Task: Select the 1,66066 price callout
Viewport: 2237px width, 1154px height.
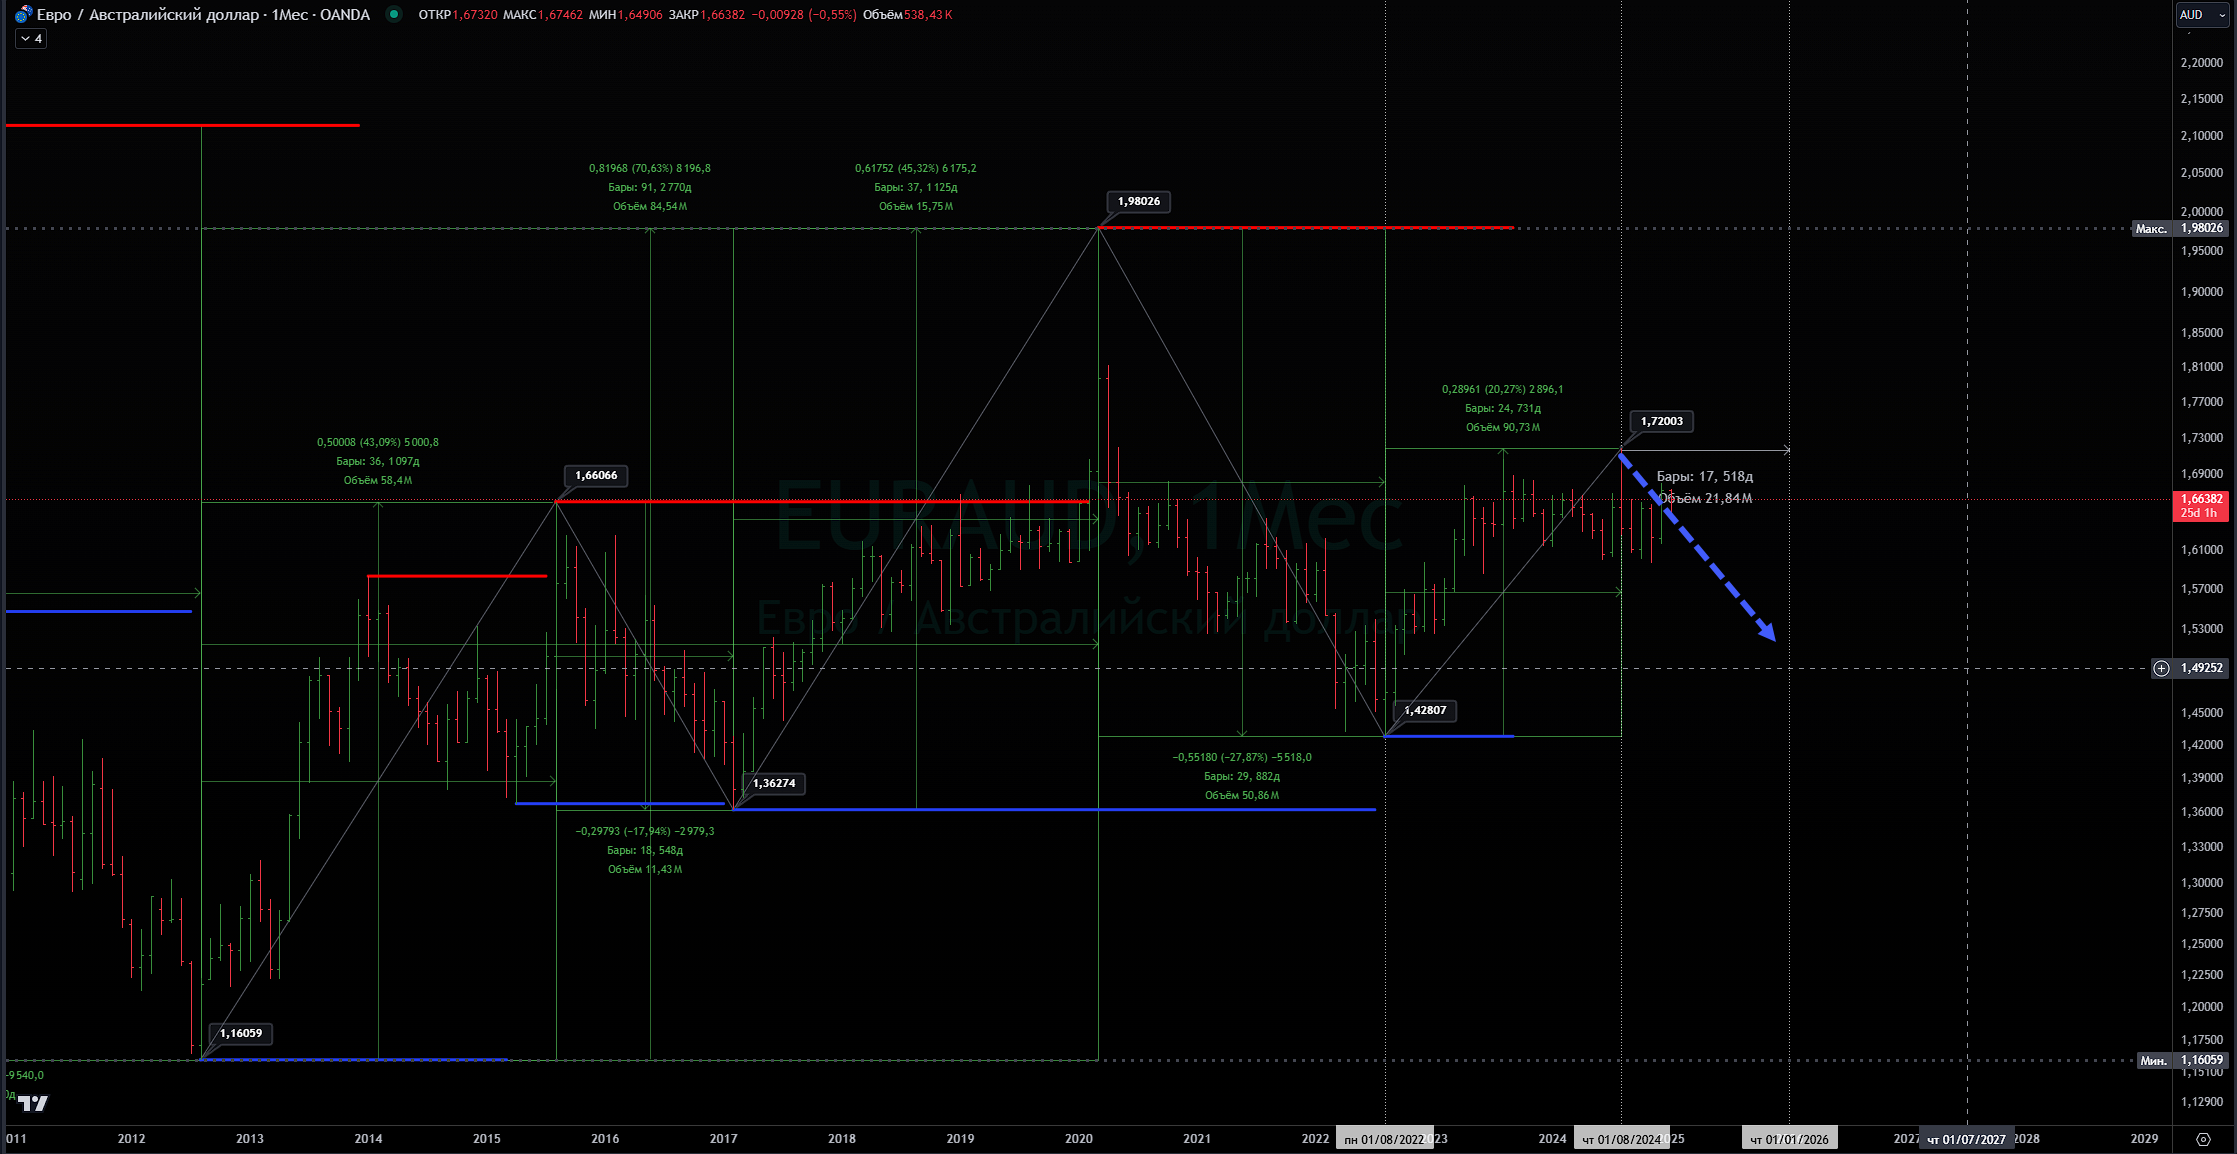Action: pyautogui.click(x=596, y=475)
